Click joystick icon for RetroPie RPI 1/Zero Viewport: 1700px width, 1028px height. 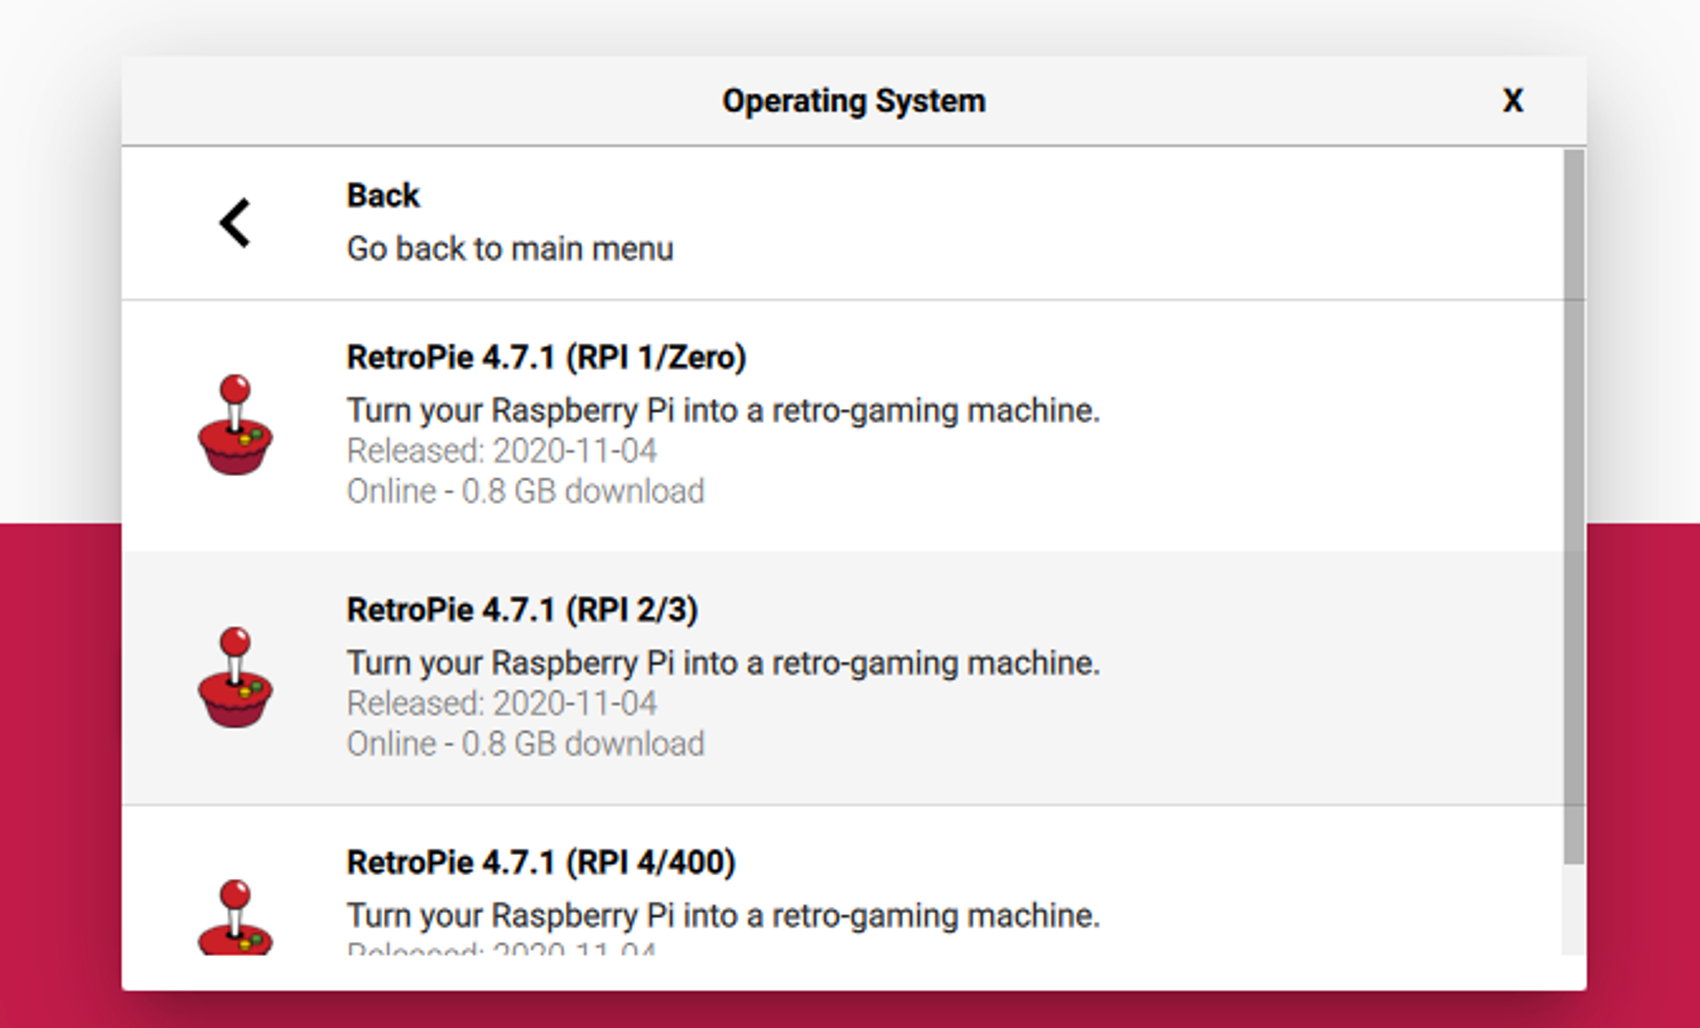point(235,425)
